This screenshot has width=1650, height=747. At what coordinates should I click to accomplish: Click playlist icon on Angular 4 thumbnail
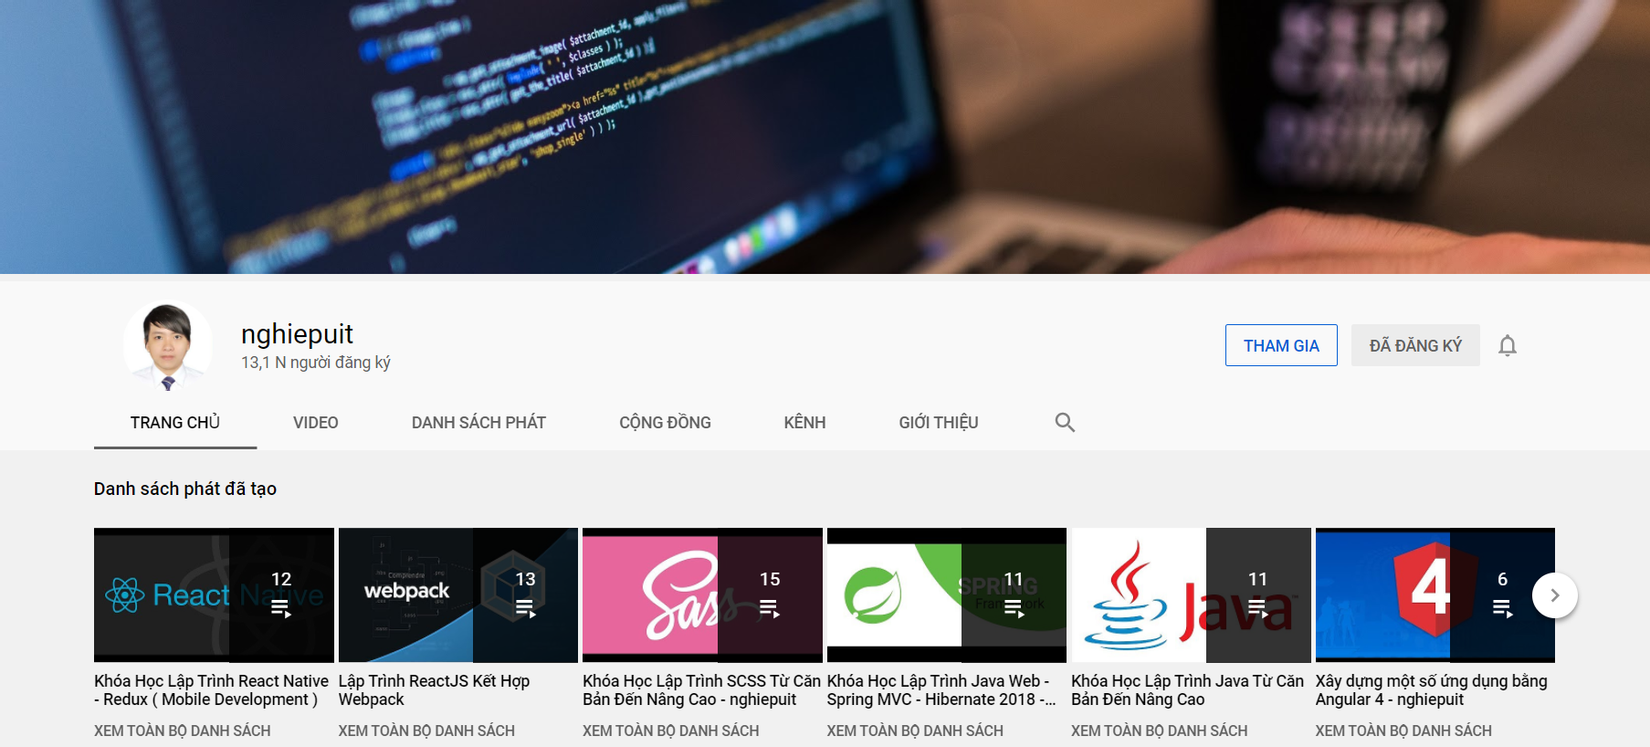(1502, 608)
